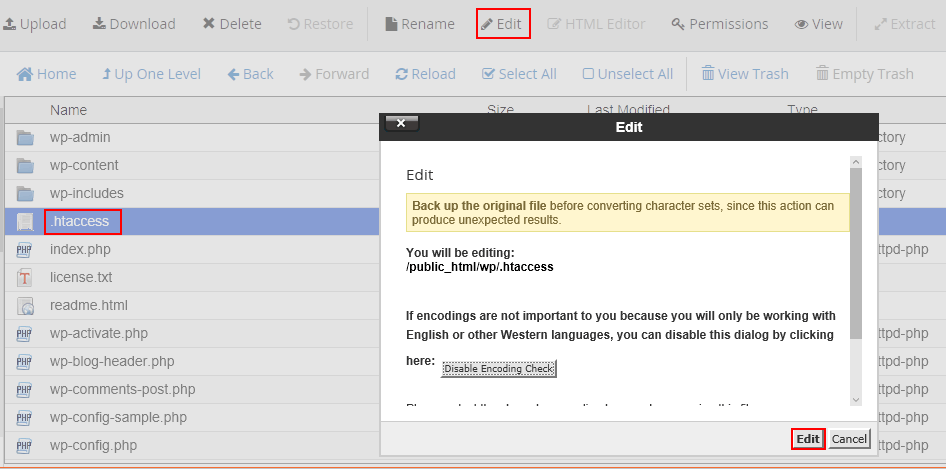Viewport: 946px width, 469px height.
Task: Select wp-comments-post.php file name
Action: click(x=122, y=389)
